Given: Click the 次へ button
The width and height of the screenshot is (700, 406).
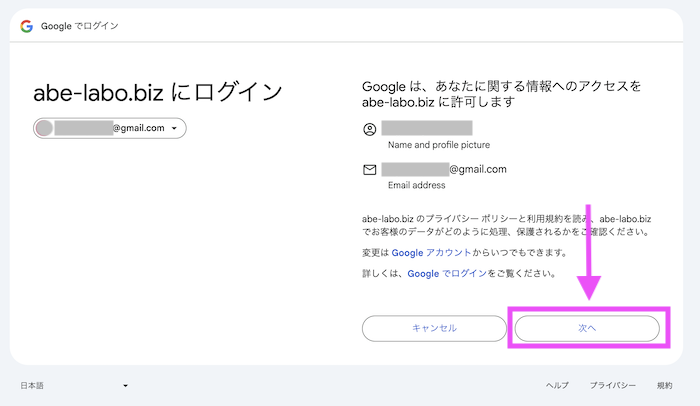Looking at the screenshot, I should click(x=587, y=328).
